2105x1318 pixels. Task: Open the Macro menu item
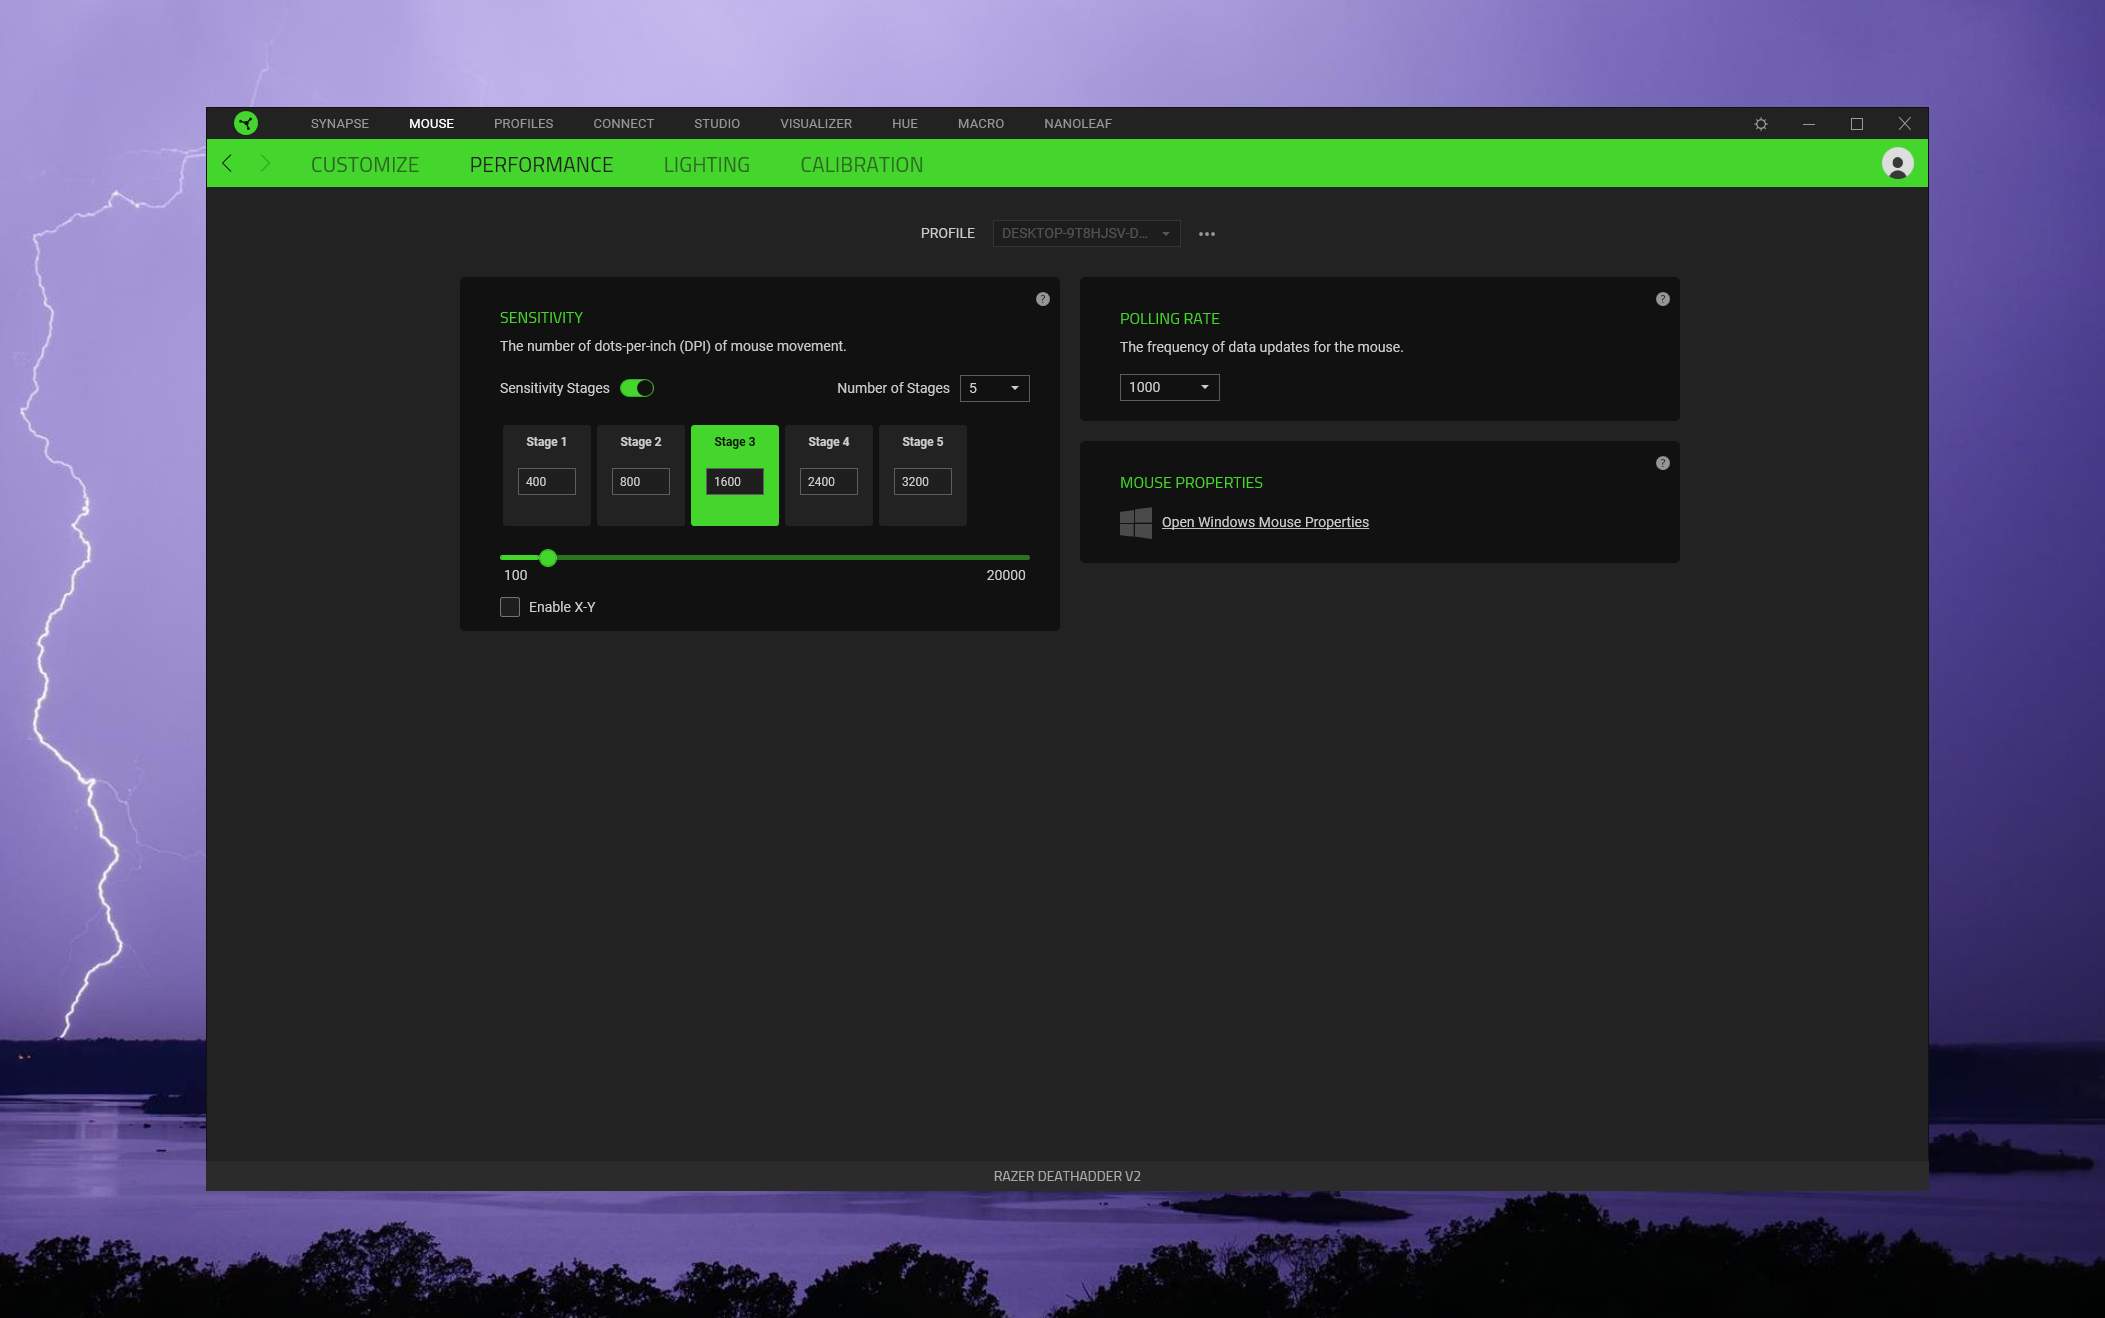click(980, 124)
